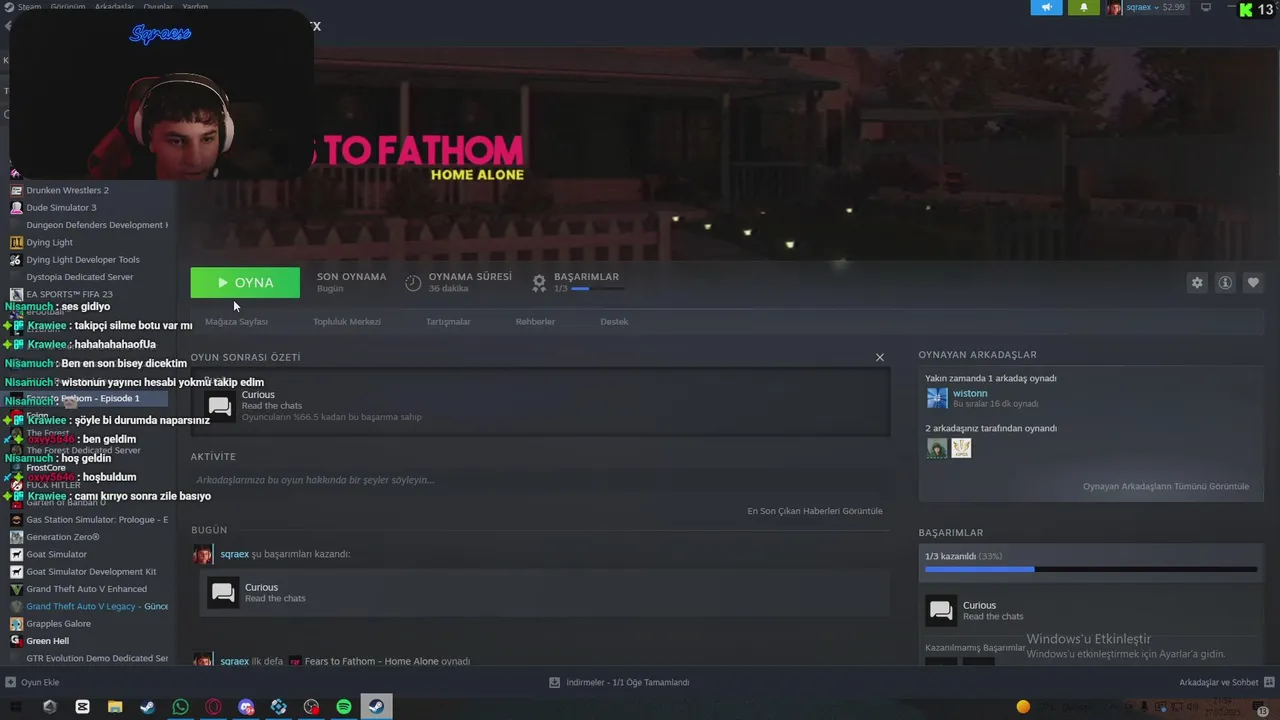Open the Mağaza Sayfası tab
Screen dimensions: 1280x720
236,322
